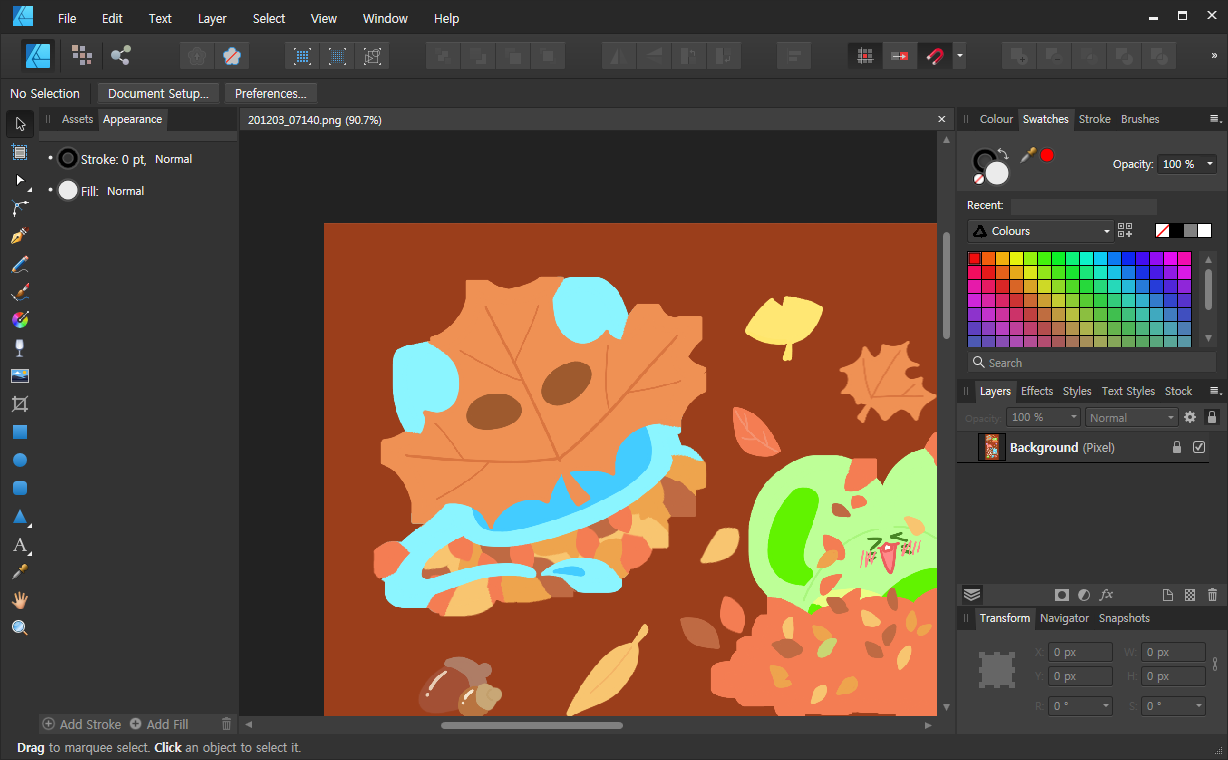Image resolution: width=1228 pixels, height=760 pixels.
Task: Select the Zoom tool
Action: [20, 628]
